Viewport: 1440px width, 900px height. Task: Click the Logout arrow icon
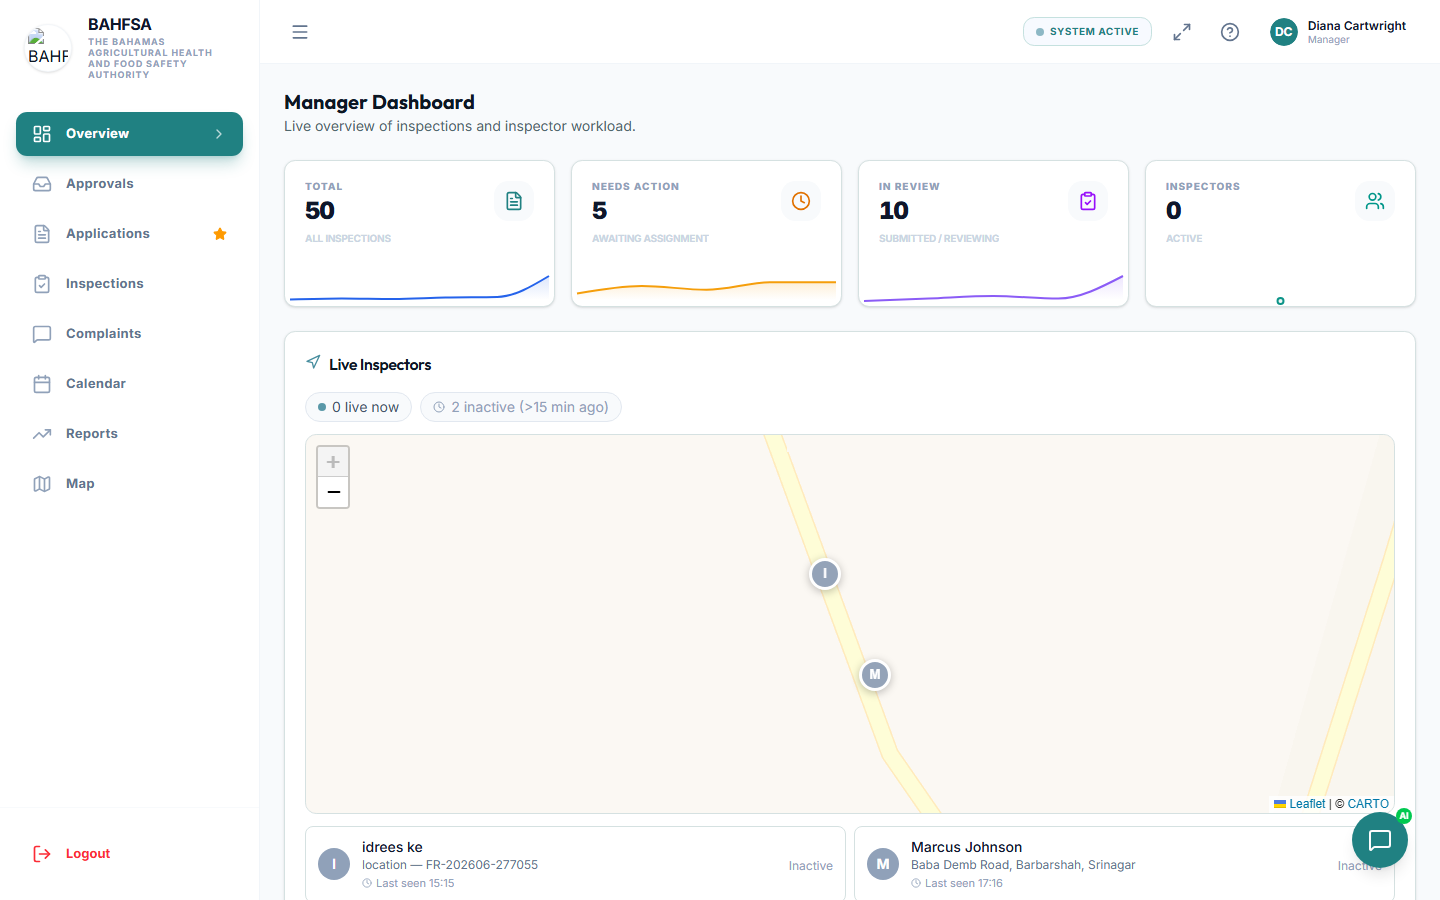click(x=42, y=854)
